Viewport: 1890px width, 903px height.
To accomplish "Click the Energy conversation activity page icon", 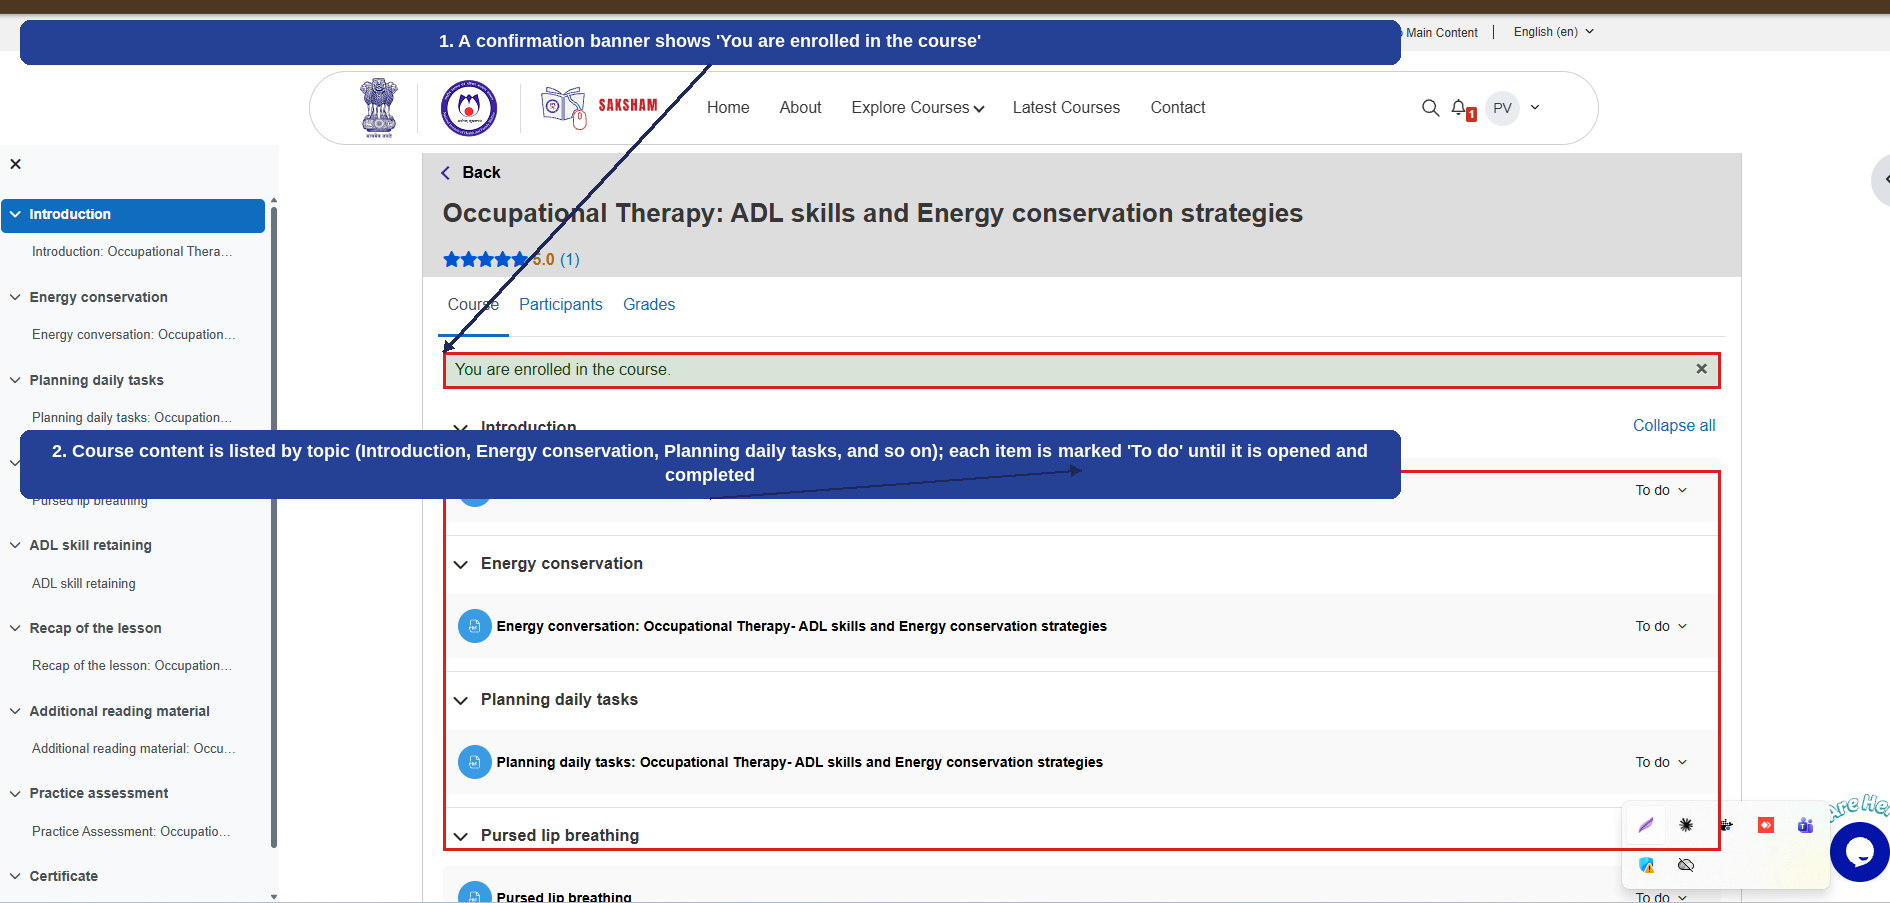I will click(x=475, y=626).
